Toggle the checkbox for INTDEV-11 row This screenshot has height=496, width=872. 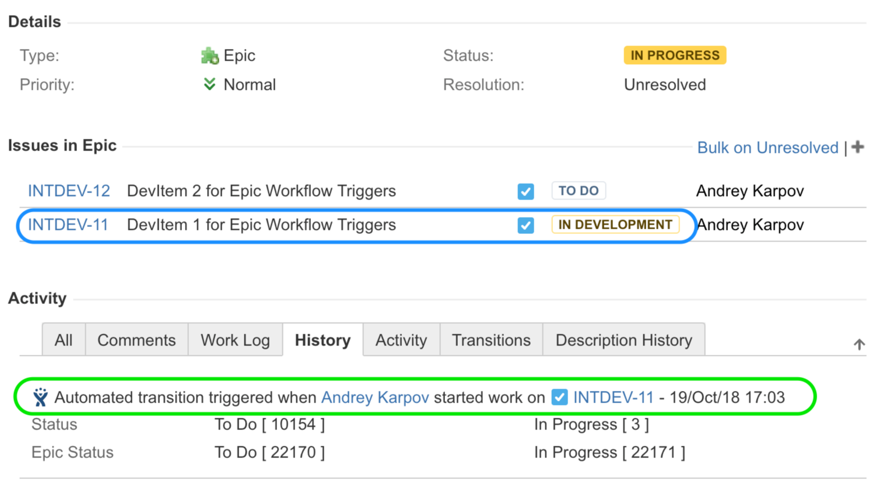tap(526, 225)
